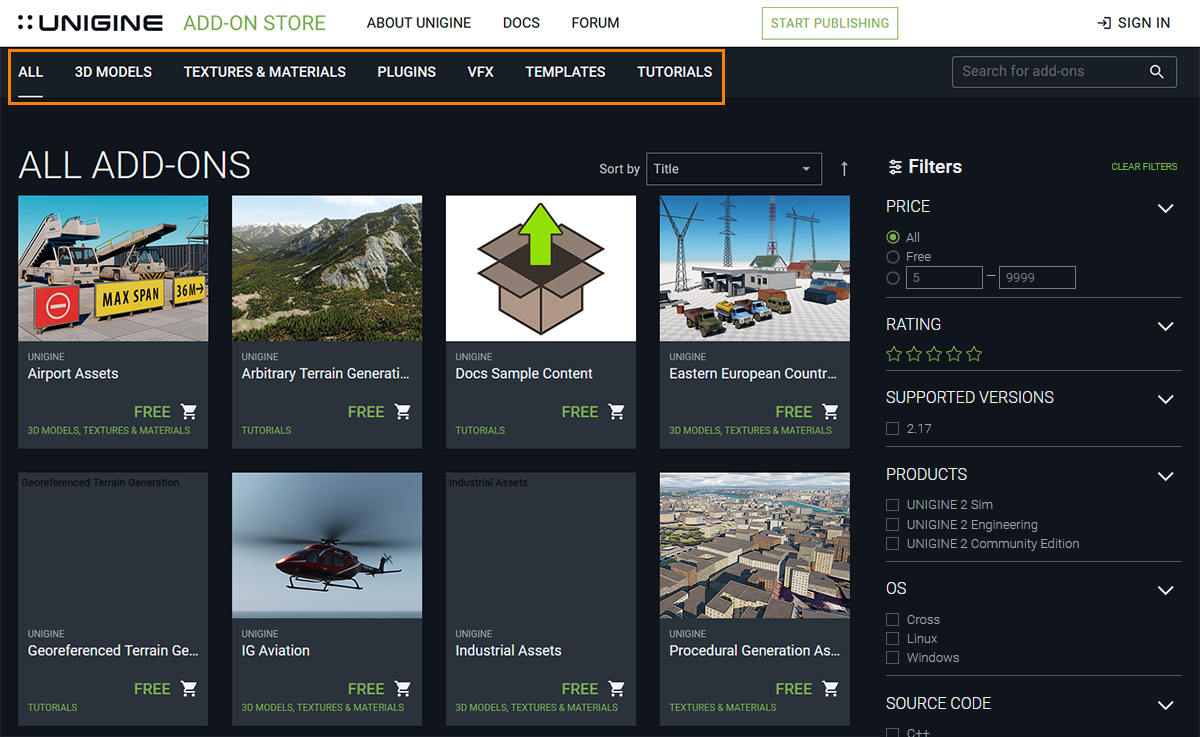Click CLEAR FILTERS link

pyautogui.click(x=1144, y=167)
